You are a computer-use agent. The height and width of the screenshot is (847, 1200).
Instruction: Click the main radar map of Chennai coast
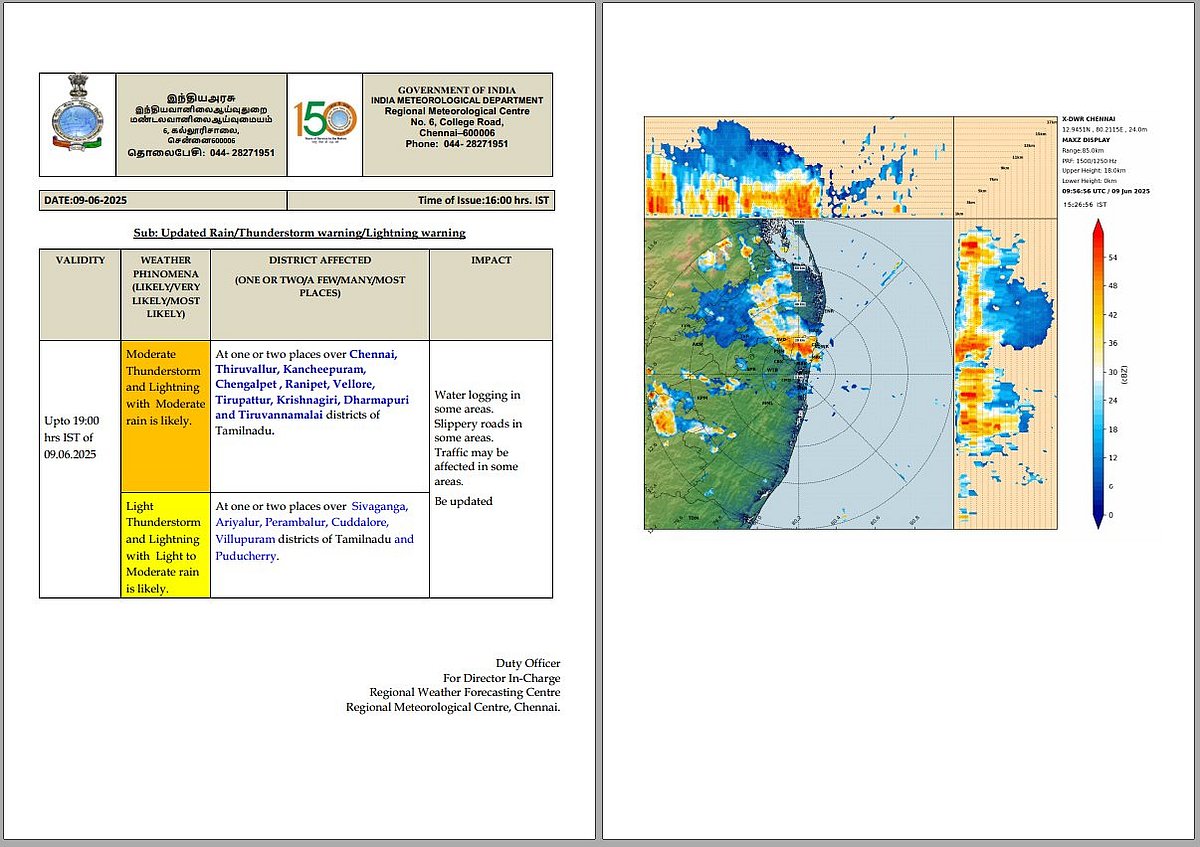click(x=798, y=374)
